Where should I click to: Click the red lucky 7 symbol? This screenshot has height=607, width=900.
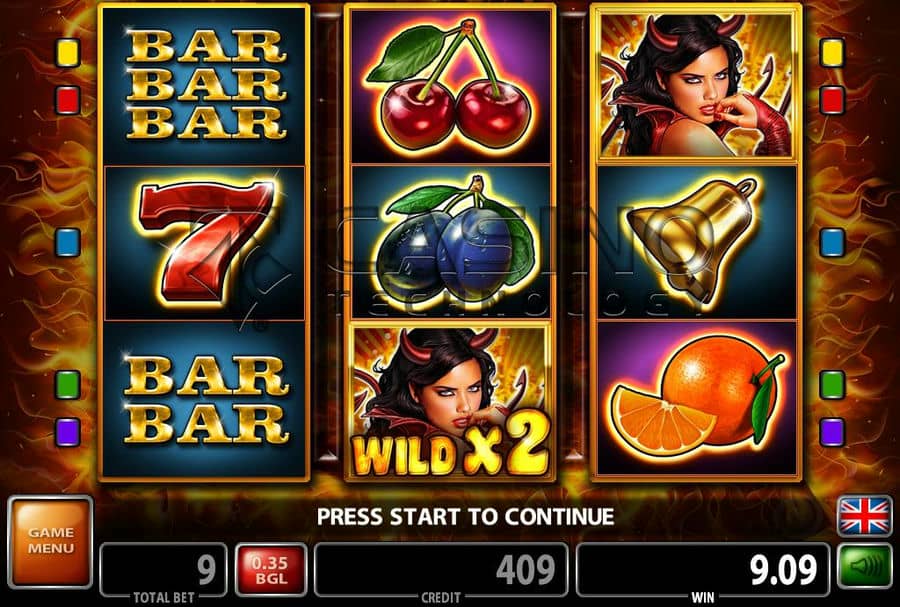click(205, 242)
